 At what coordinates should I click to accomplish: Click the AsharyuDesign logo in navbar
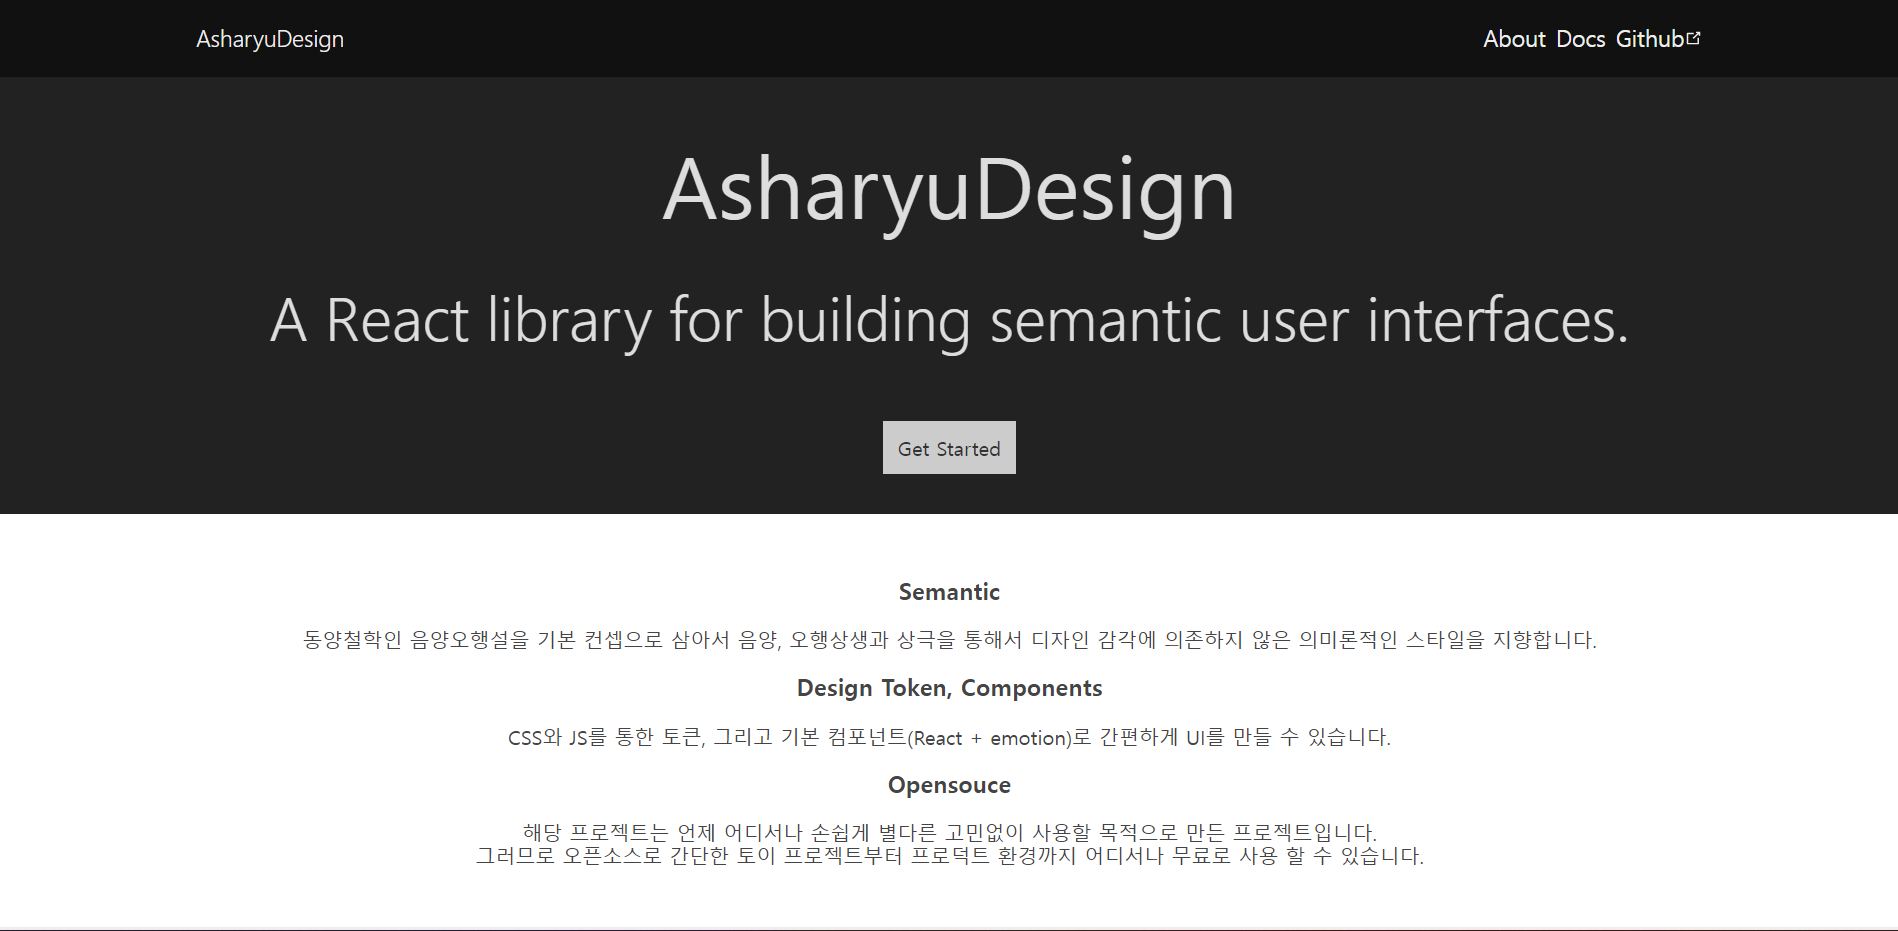tap(270, 39)
